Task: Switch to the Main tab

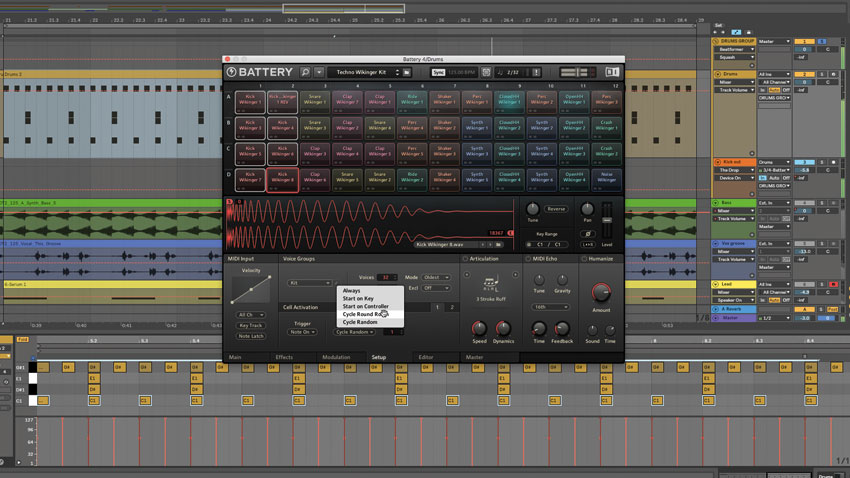Action: [x=235, y=357]
